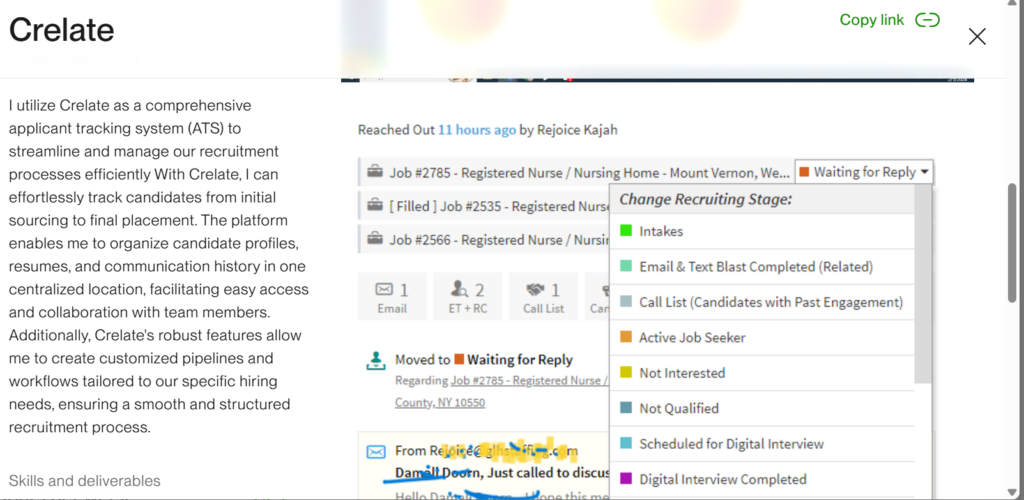
Task: Choose Active Job Seeker stage
Action: coord(761,337)
